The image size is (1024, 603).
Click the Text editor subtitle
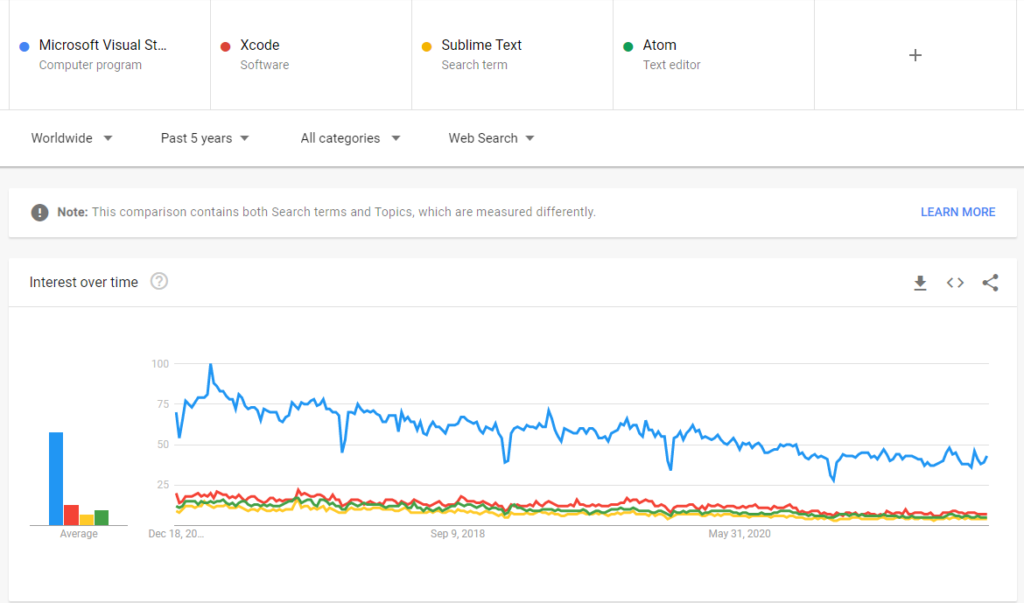tap(671, 65)
